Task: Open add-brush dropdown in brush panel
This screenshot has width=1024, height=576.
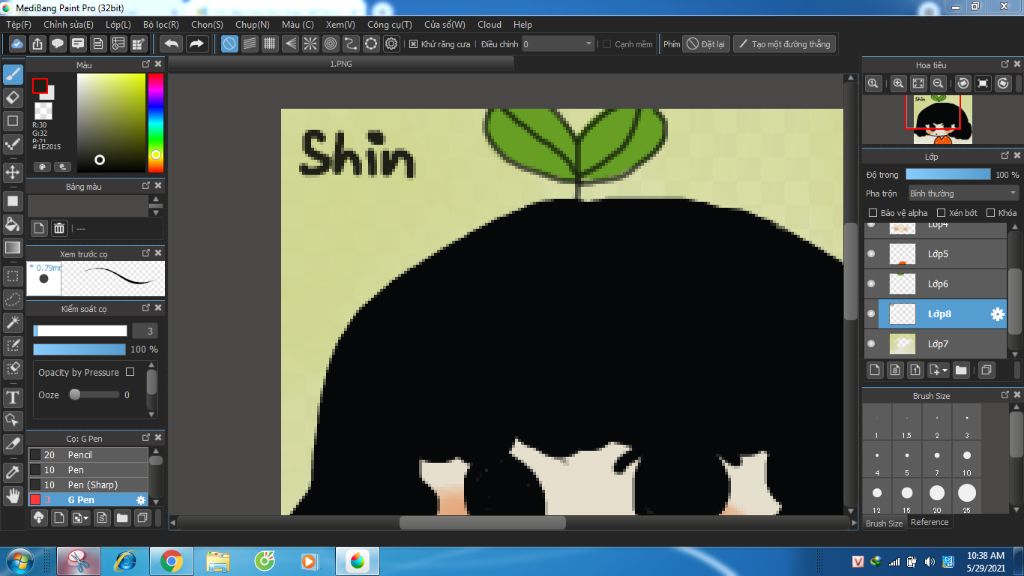Action: (80, 519)
